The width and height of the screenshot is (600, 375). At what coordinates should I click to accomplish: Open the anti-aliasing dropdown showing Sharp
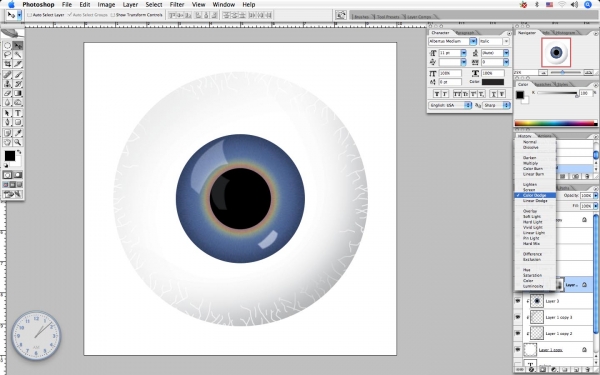click(496, 105)
